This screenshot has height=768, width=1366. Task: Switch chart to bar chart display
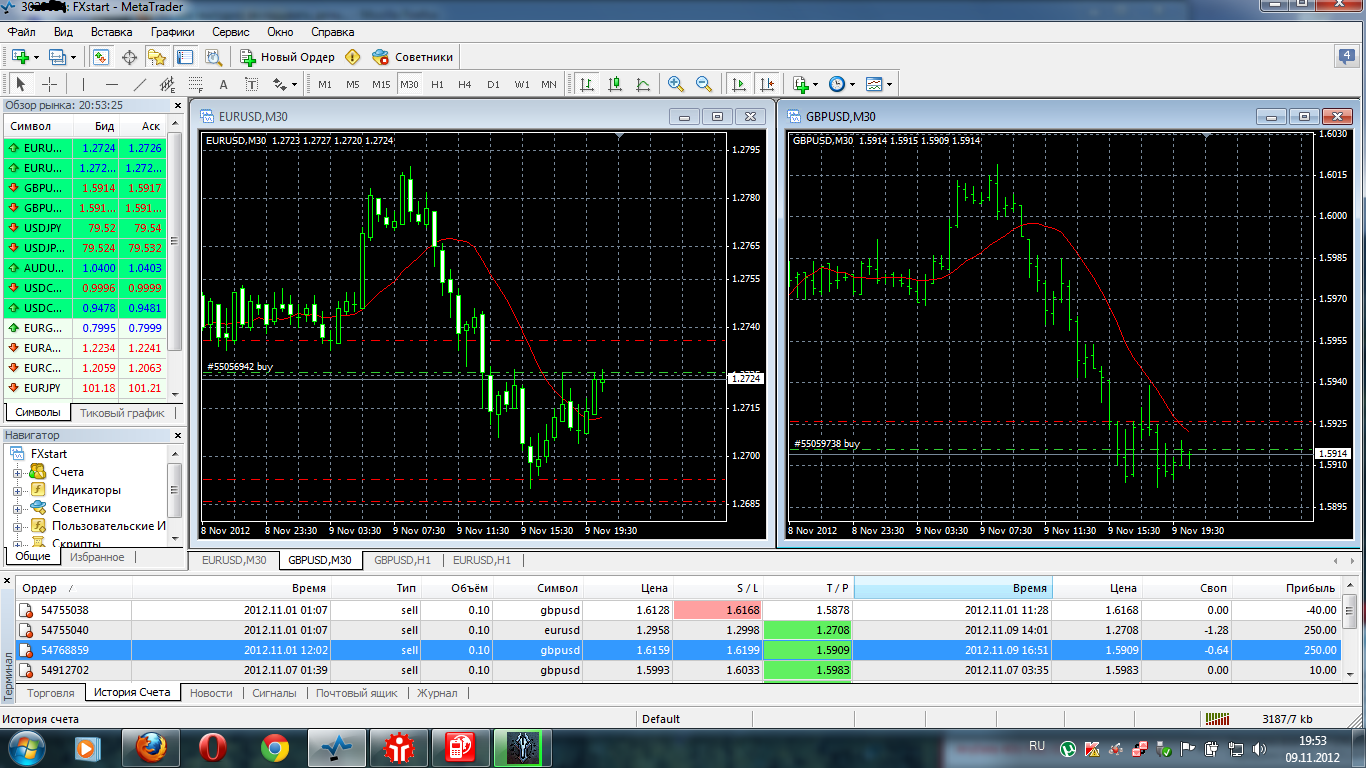587,84
